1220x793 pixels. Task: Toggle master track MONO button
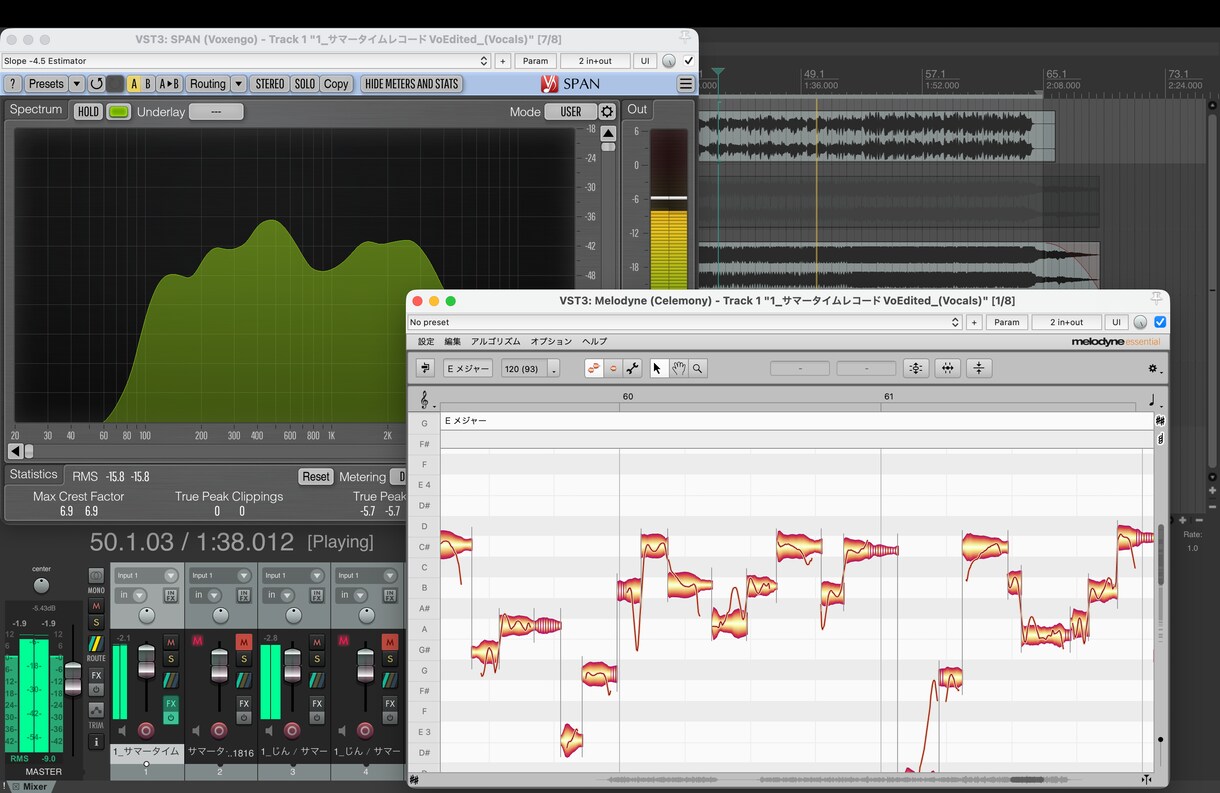(96, 576)
